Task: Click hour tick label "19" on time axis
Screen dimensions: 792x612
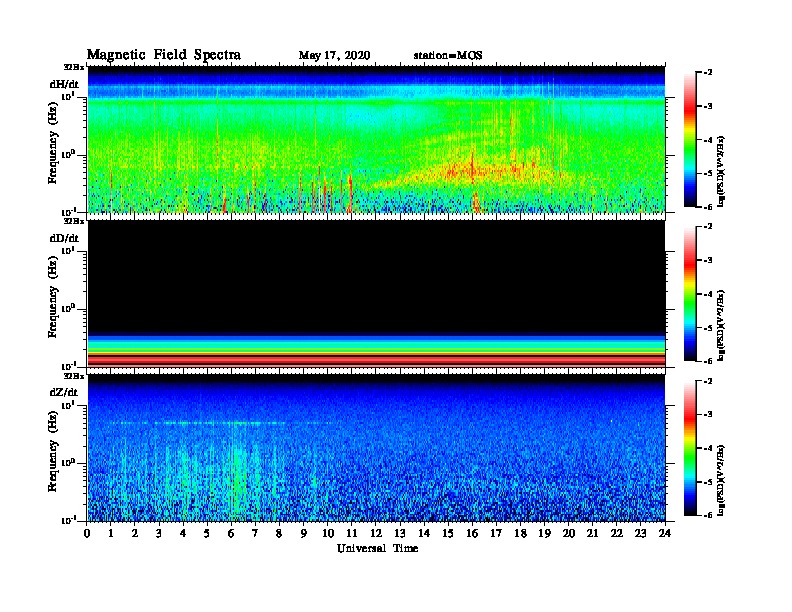Action: coord(544,533)
